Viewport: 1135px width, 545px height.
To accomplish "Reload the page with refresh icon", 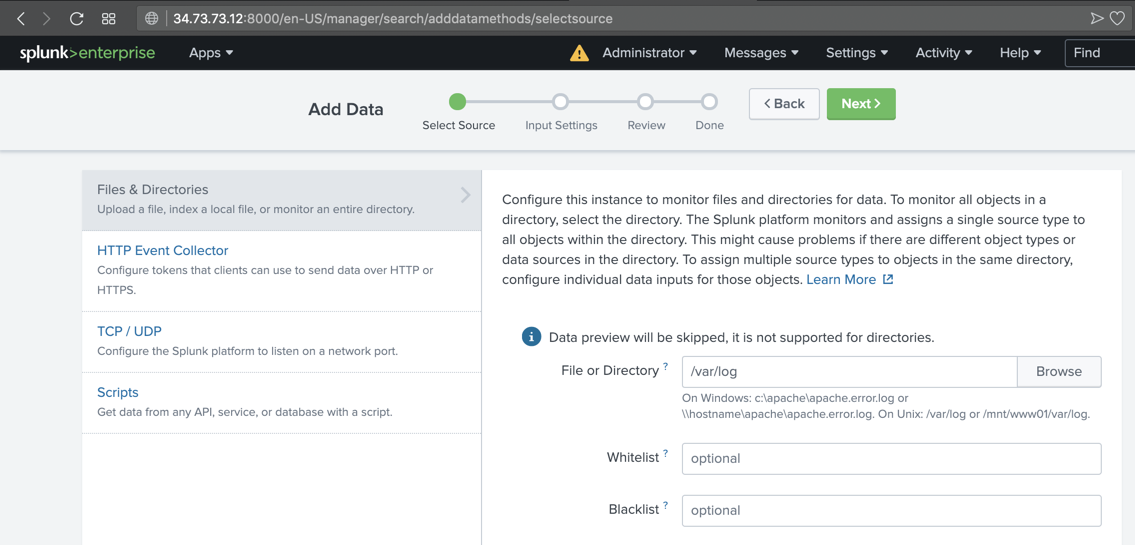I will click(x=76, y=18).
